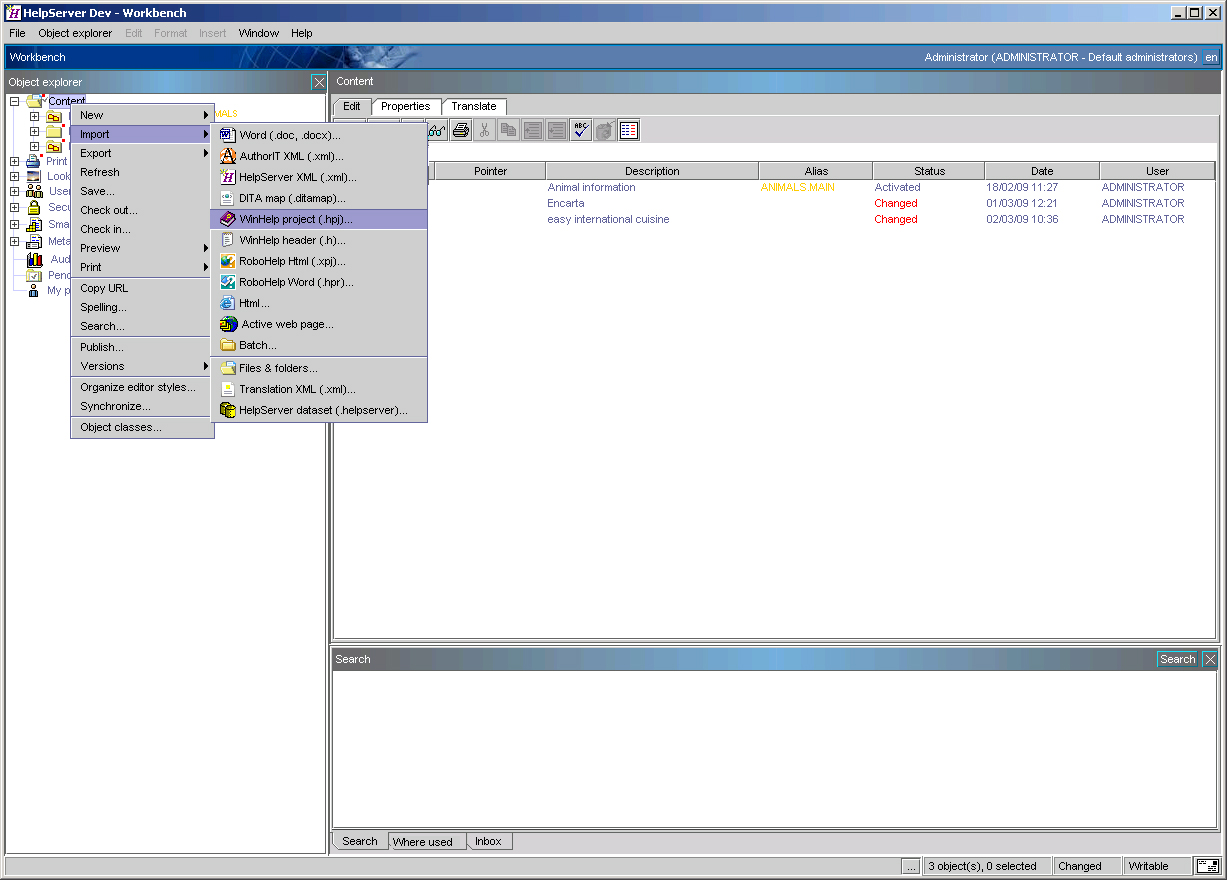Expand the Print node in object explorer
Screen dimensions: 1227x880
tap(15, 161)
